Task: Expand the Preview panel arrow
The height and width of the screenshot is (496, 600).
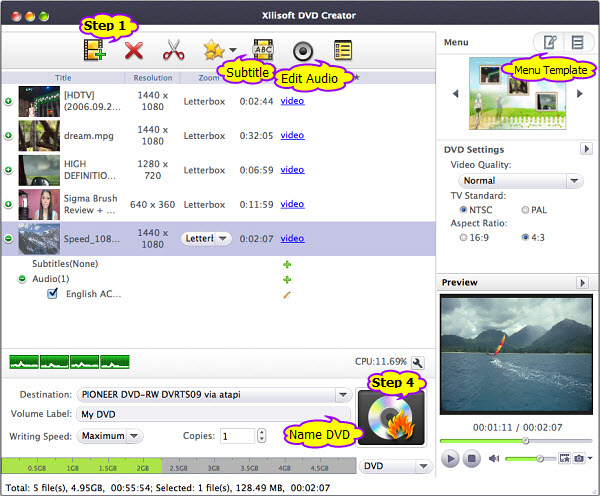Action: (582, 282)
